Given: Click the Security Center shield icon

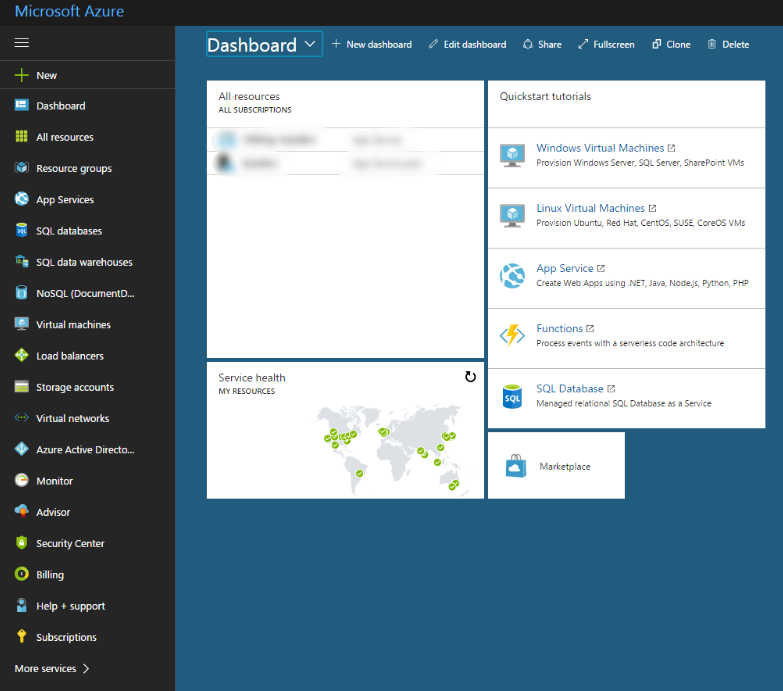Looking at the screenshot, I should (x=21, y=543).
